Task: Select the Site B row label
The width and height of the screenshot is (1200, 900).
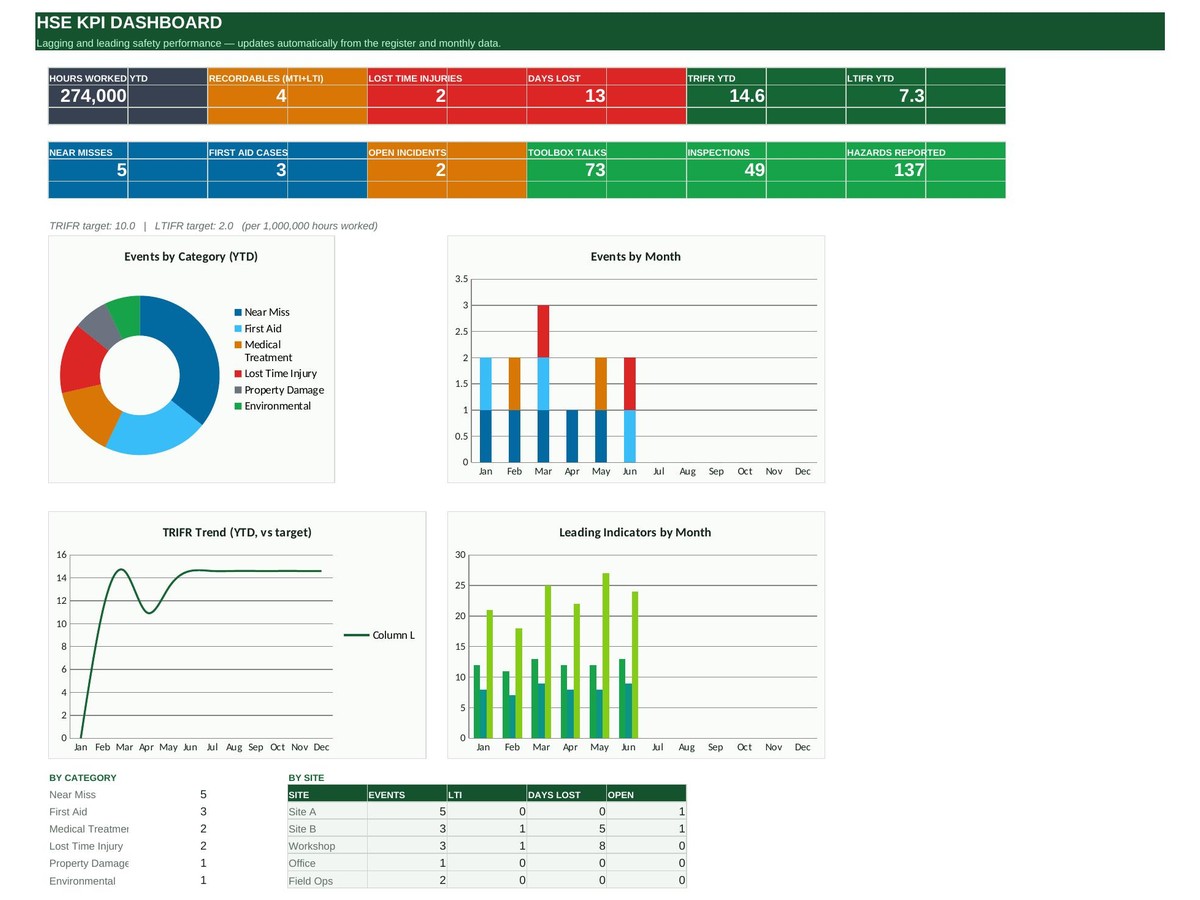Action: click(x=302, y=829)
